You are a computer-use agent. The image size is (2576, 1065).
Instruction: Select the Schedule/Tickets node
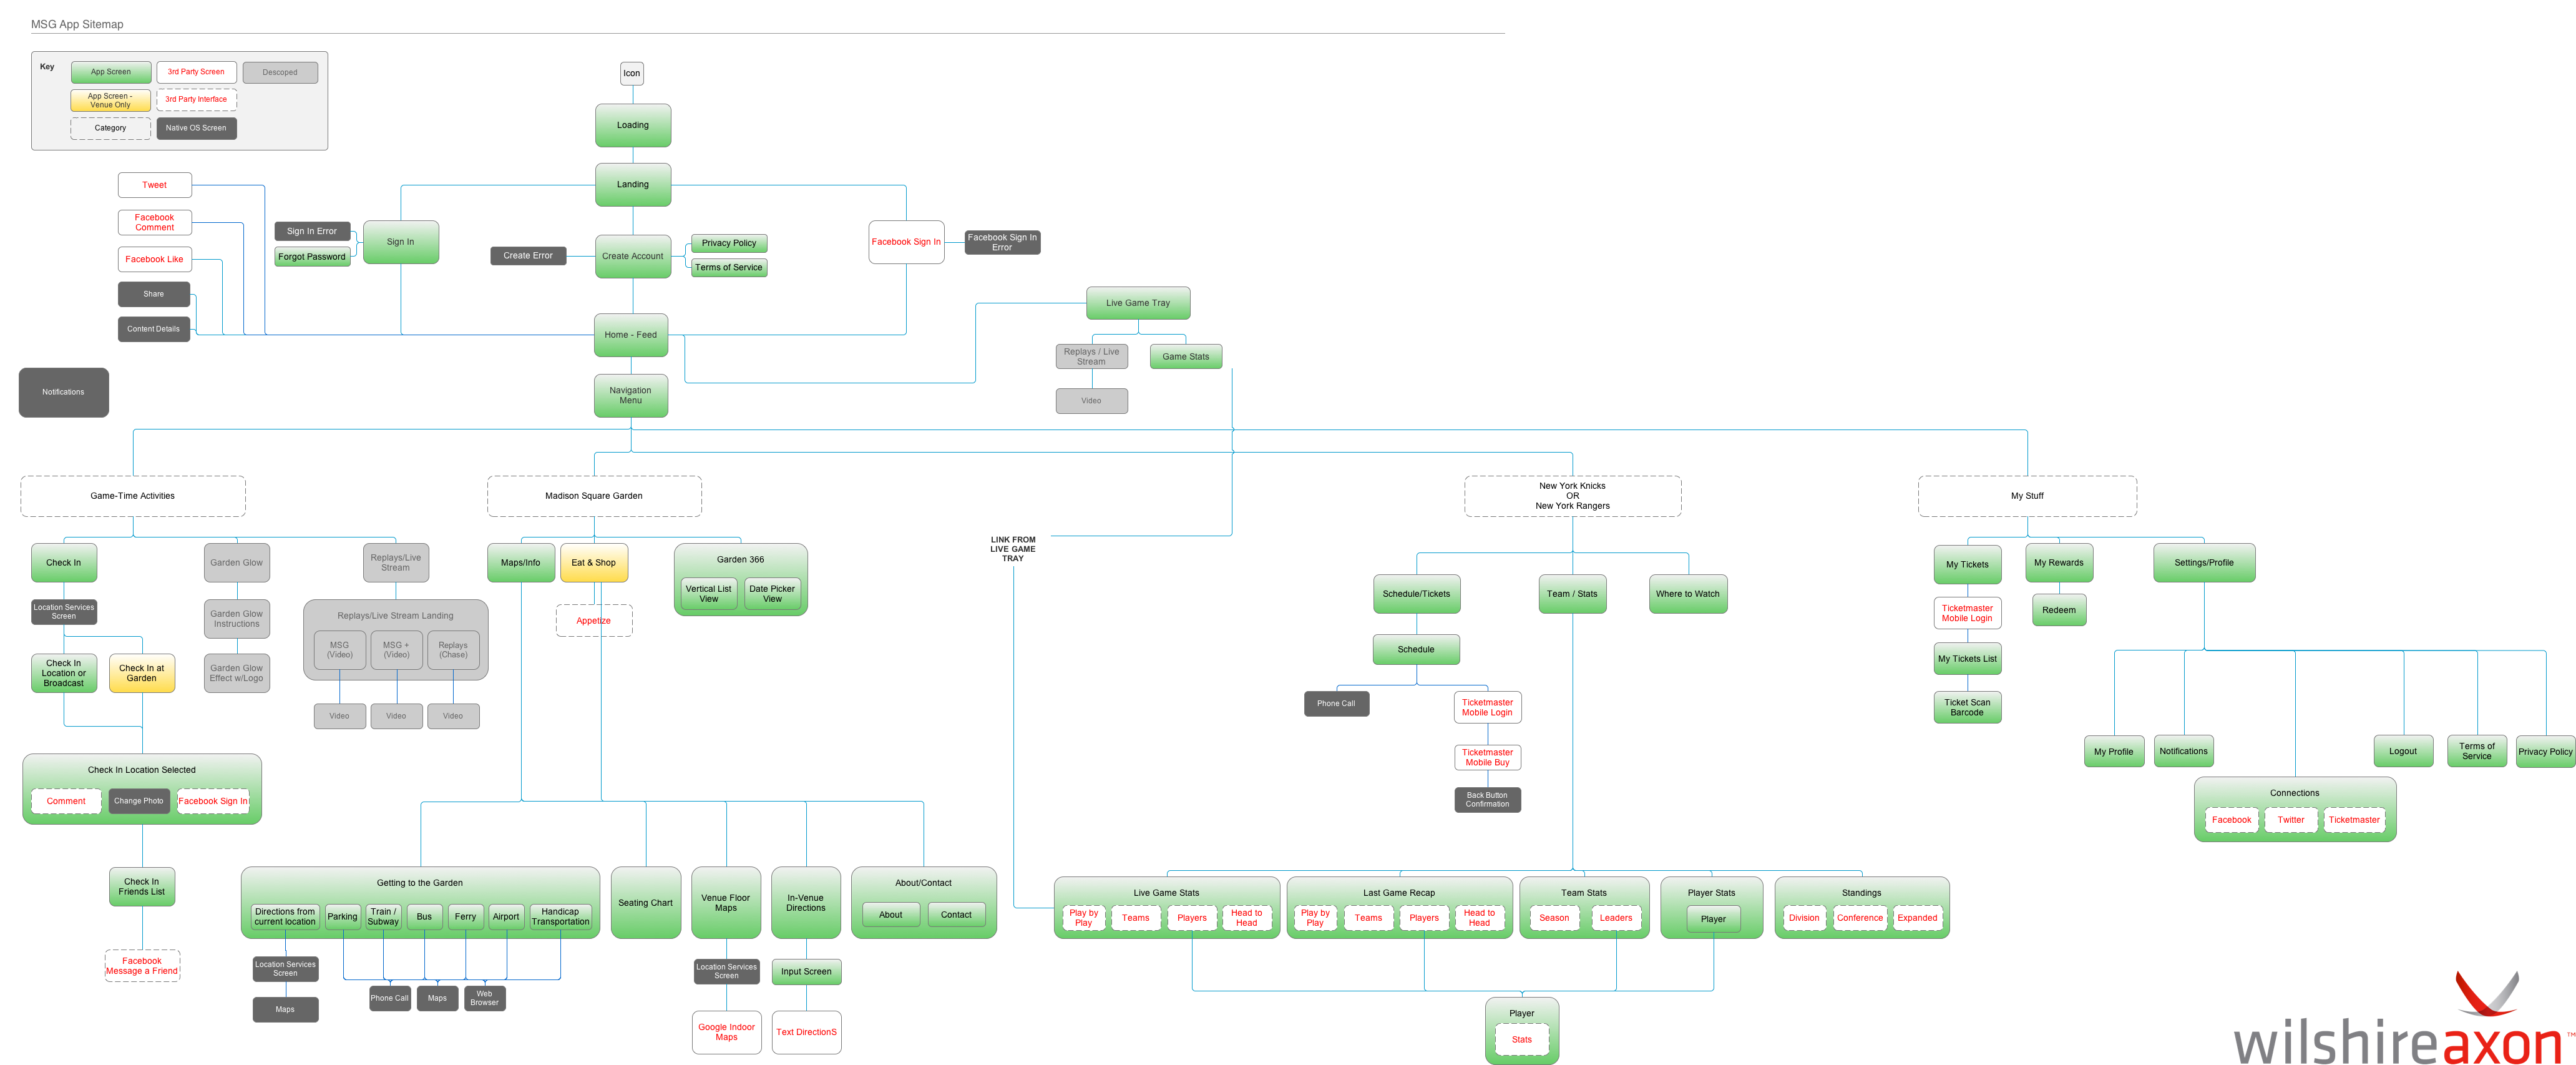pyautogui.click(x=1416, y=594)
